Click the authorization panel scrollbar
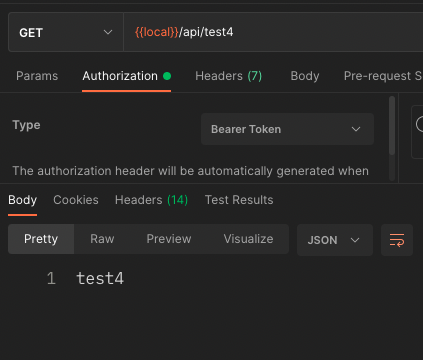The image size is (423, 360). 392,126
